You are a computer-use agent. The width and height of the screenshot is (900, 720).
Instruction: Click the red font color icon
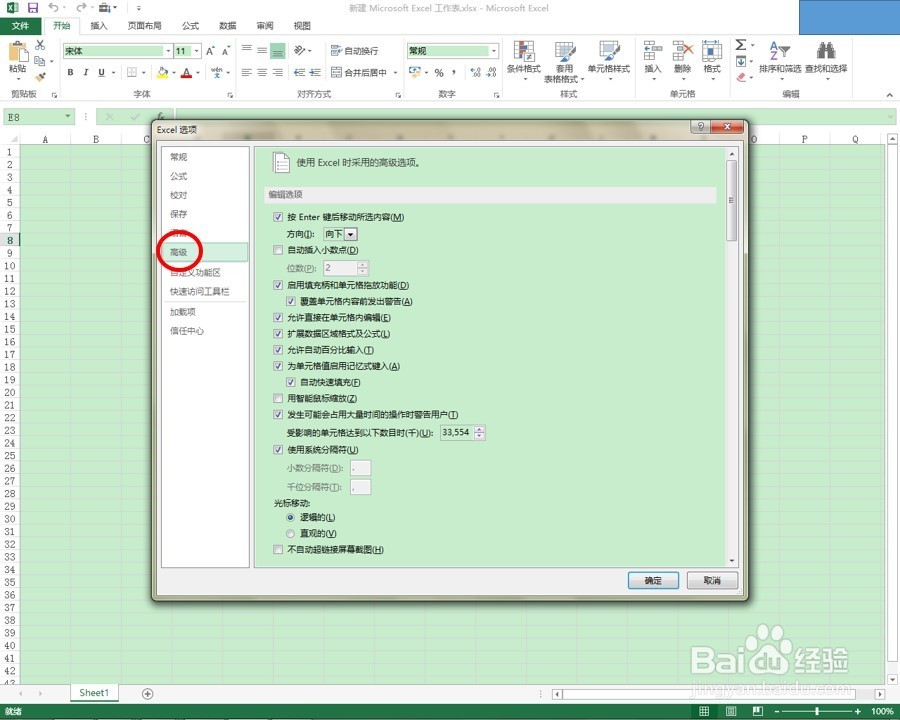pos(186,73)
